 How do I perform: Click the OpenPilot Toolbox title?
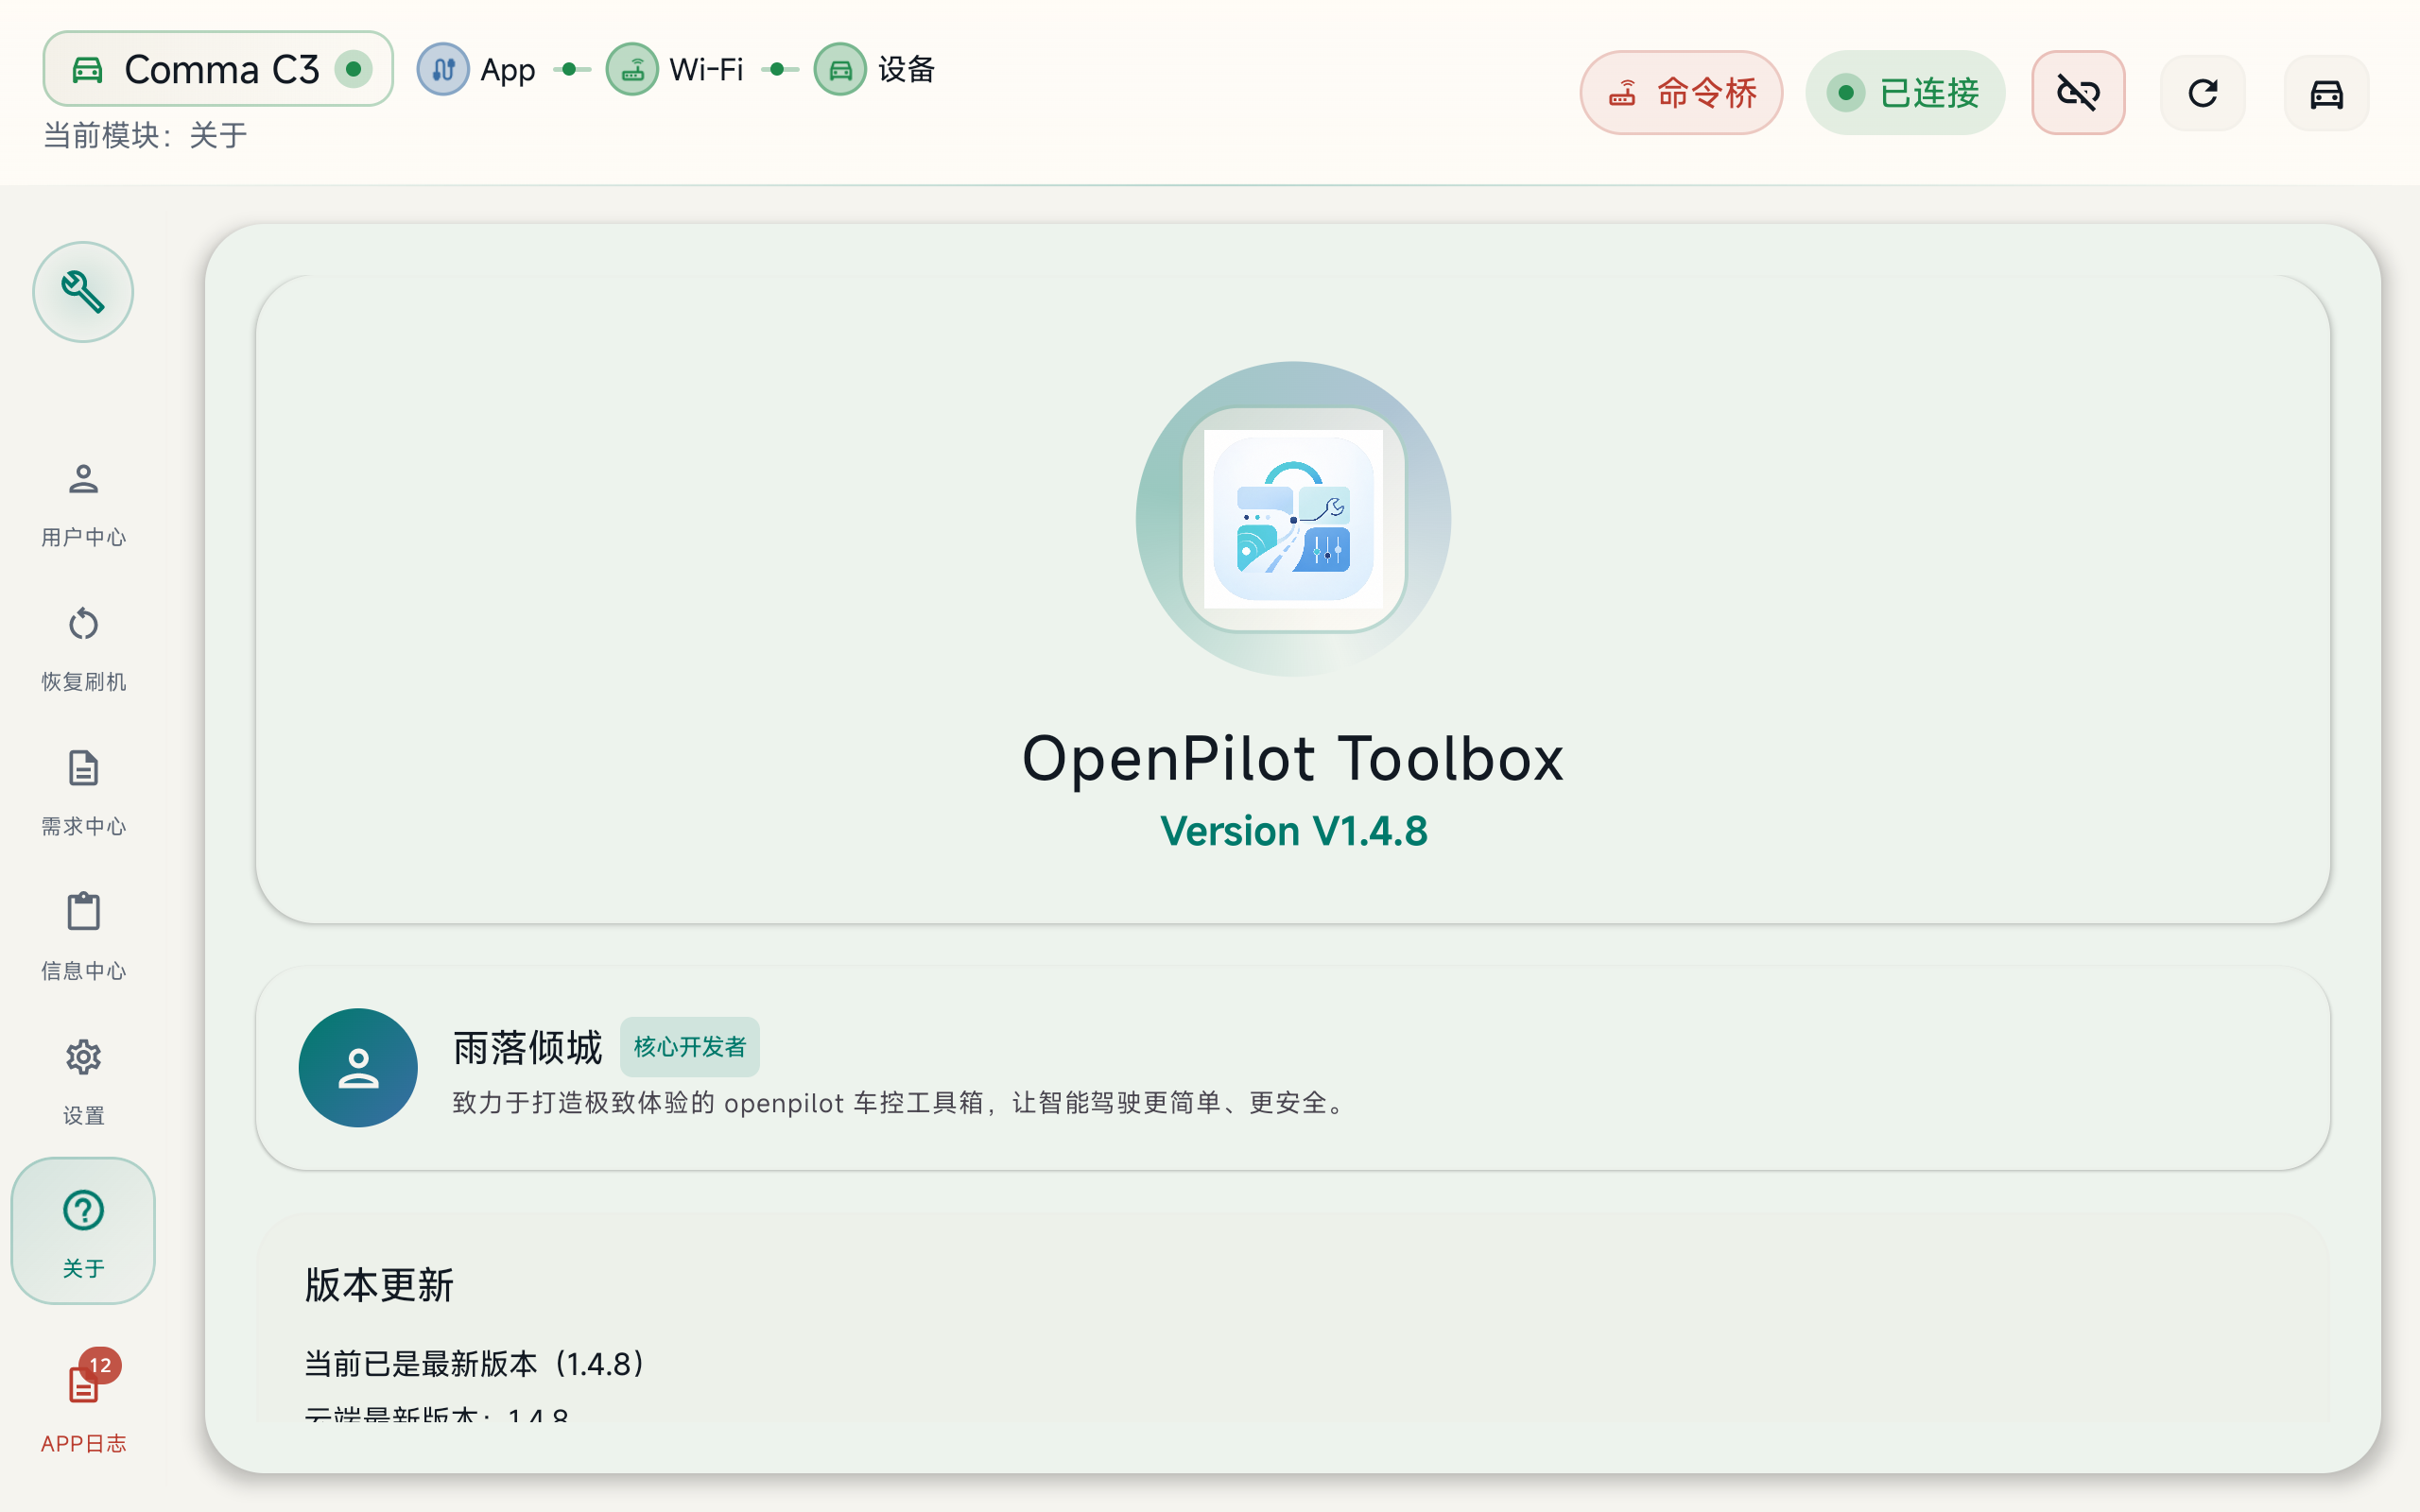pyautogui.click(x=1293, y=758)
